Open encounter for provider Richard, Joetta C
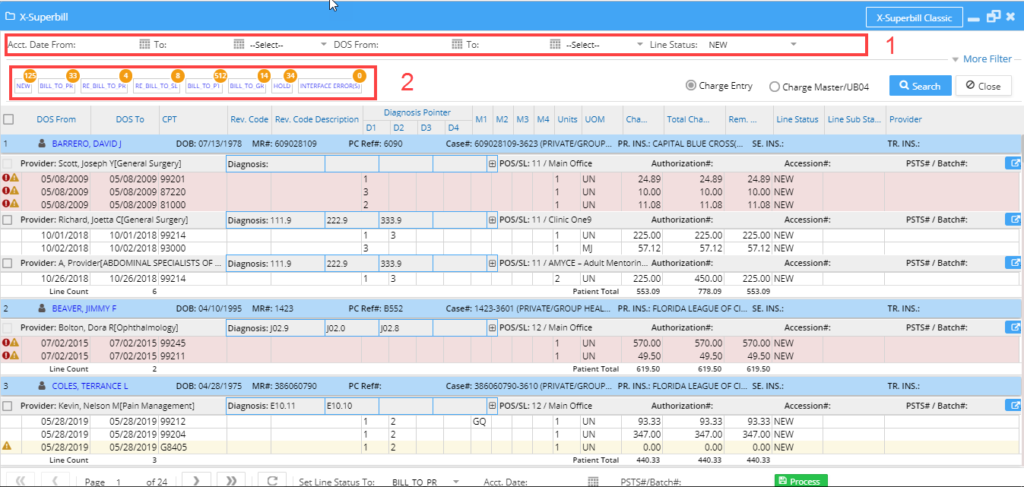This screenshot has height=487, width=1024. pos(1012,220)
